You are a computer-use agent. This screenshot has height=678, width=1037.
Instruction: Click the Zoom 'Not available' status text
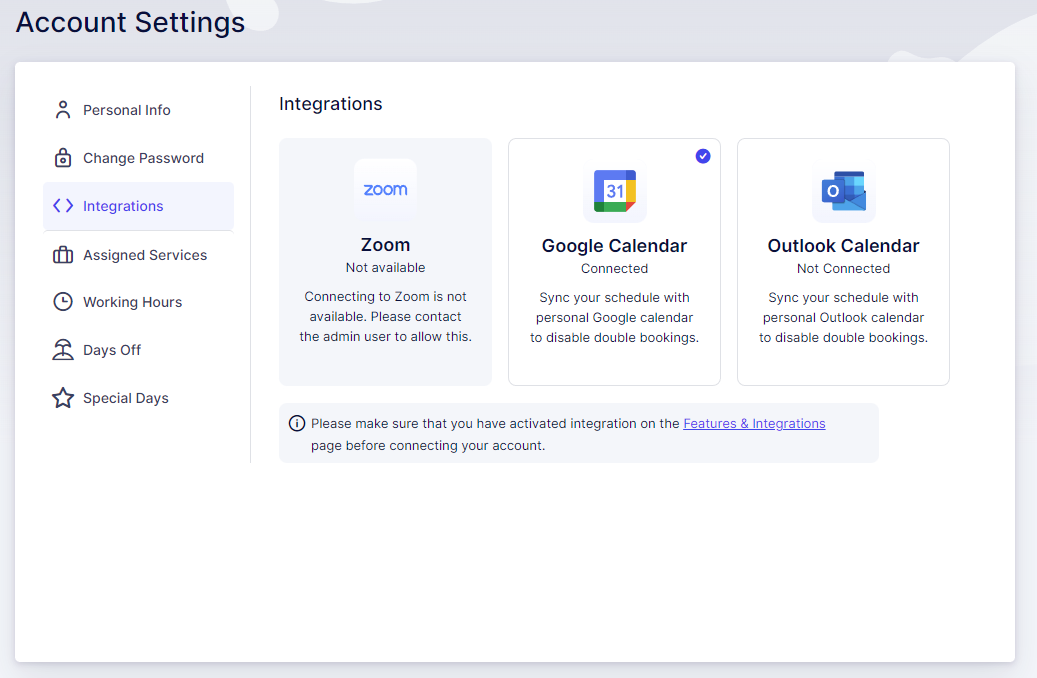pos(386,267)
